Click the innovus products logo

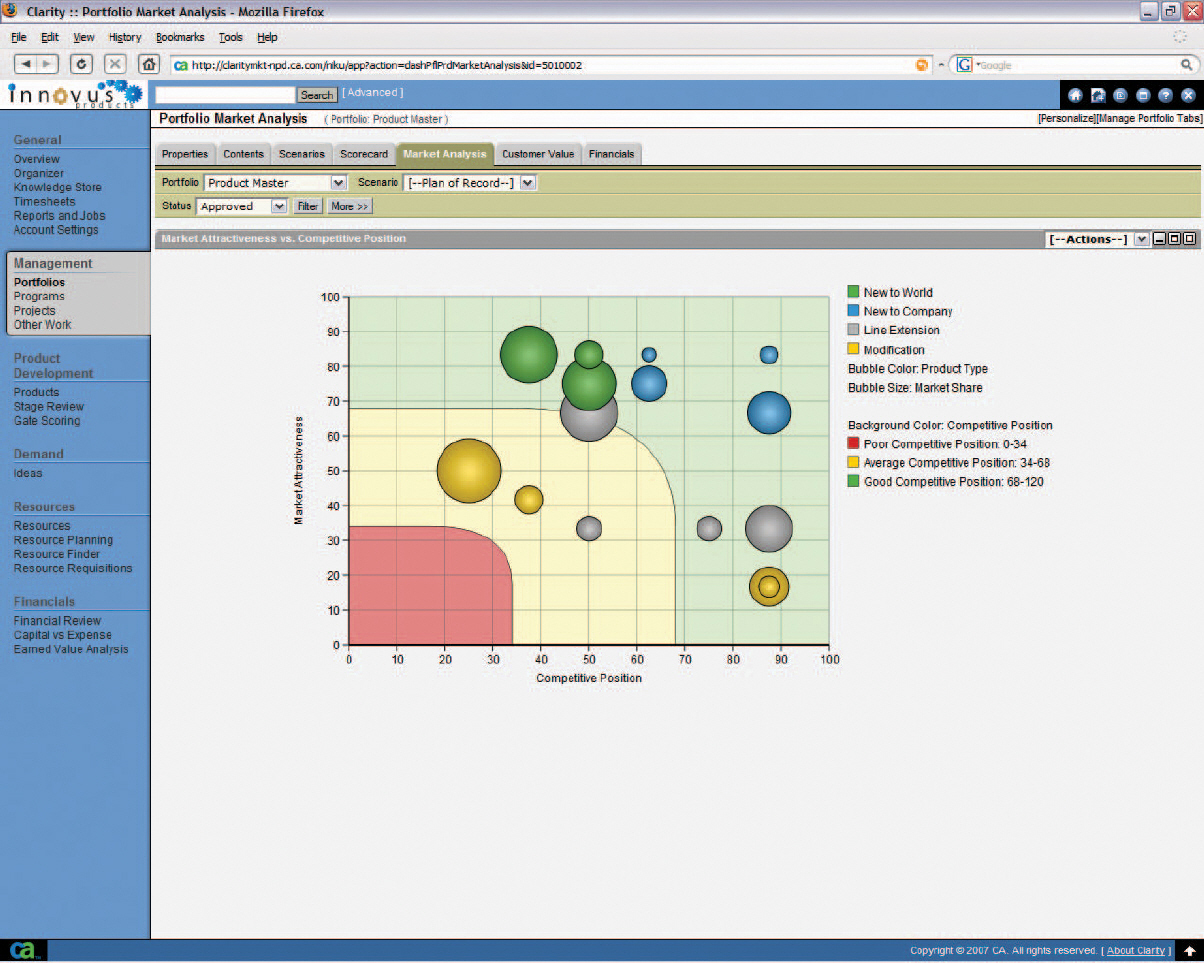coord(75,95)
